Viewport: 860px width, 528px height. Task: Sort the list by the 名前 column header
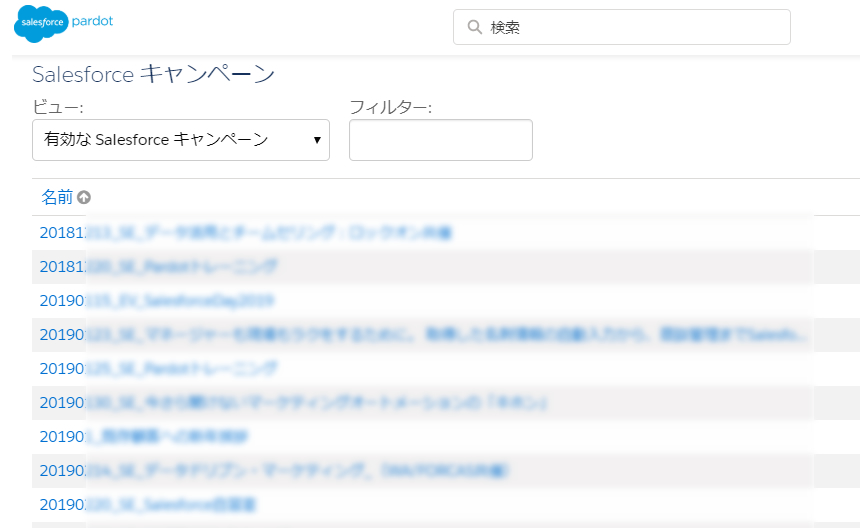point(57,197)
